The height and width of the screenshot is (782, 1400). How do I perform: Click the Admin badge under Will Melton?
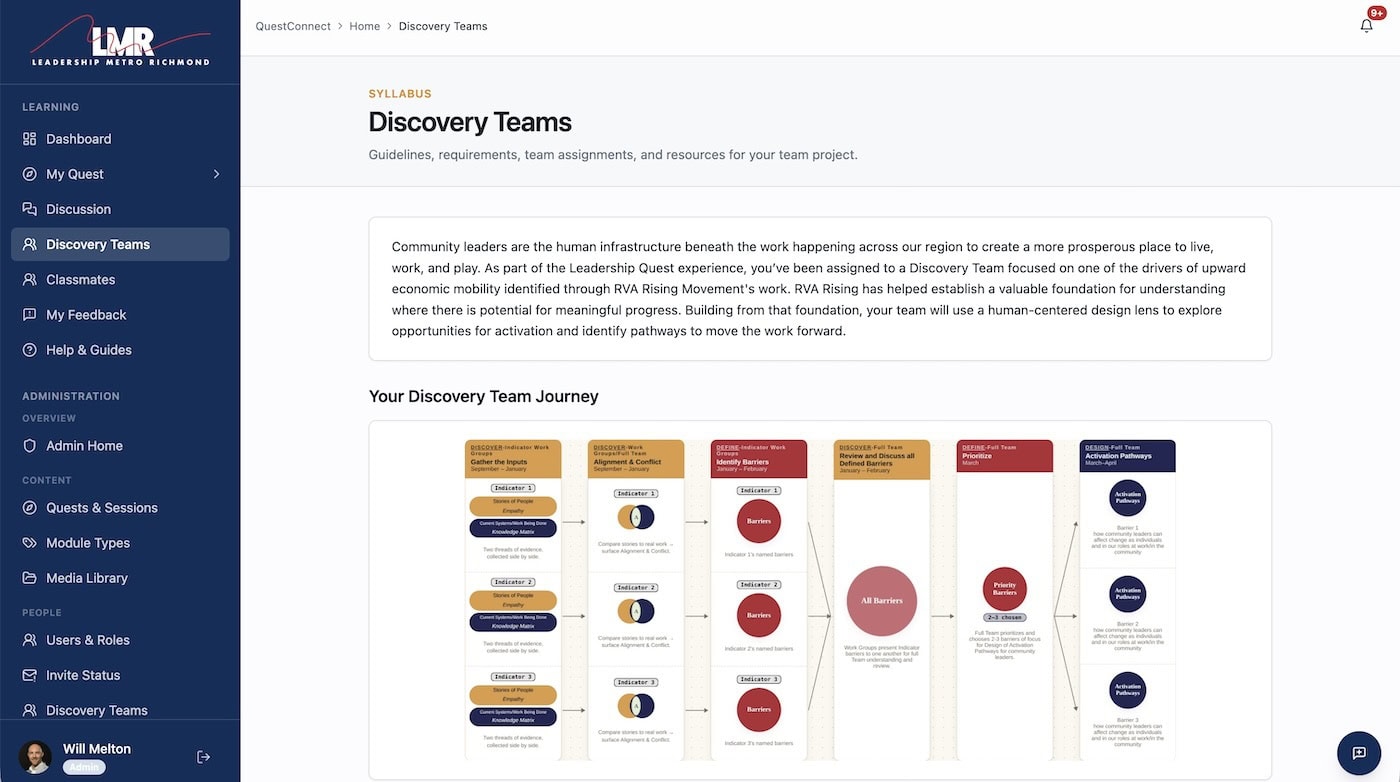(84, 768)
